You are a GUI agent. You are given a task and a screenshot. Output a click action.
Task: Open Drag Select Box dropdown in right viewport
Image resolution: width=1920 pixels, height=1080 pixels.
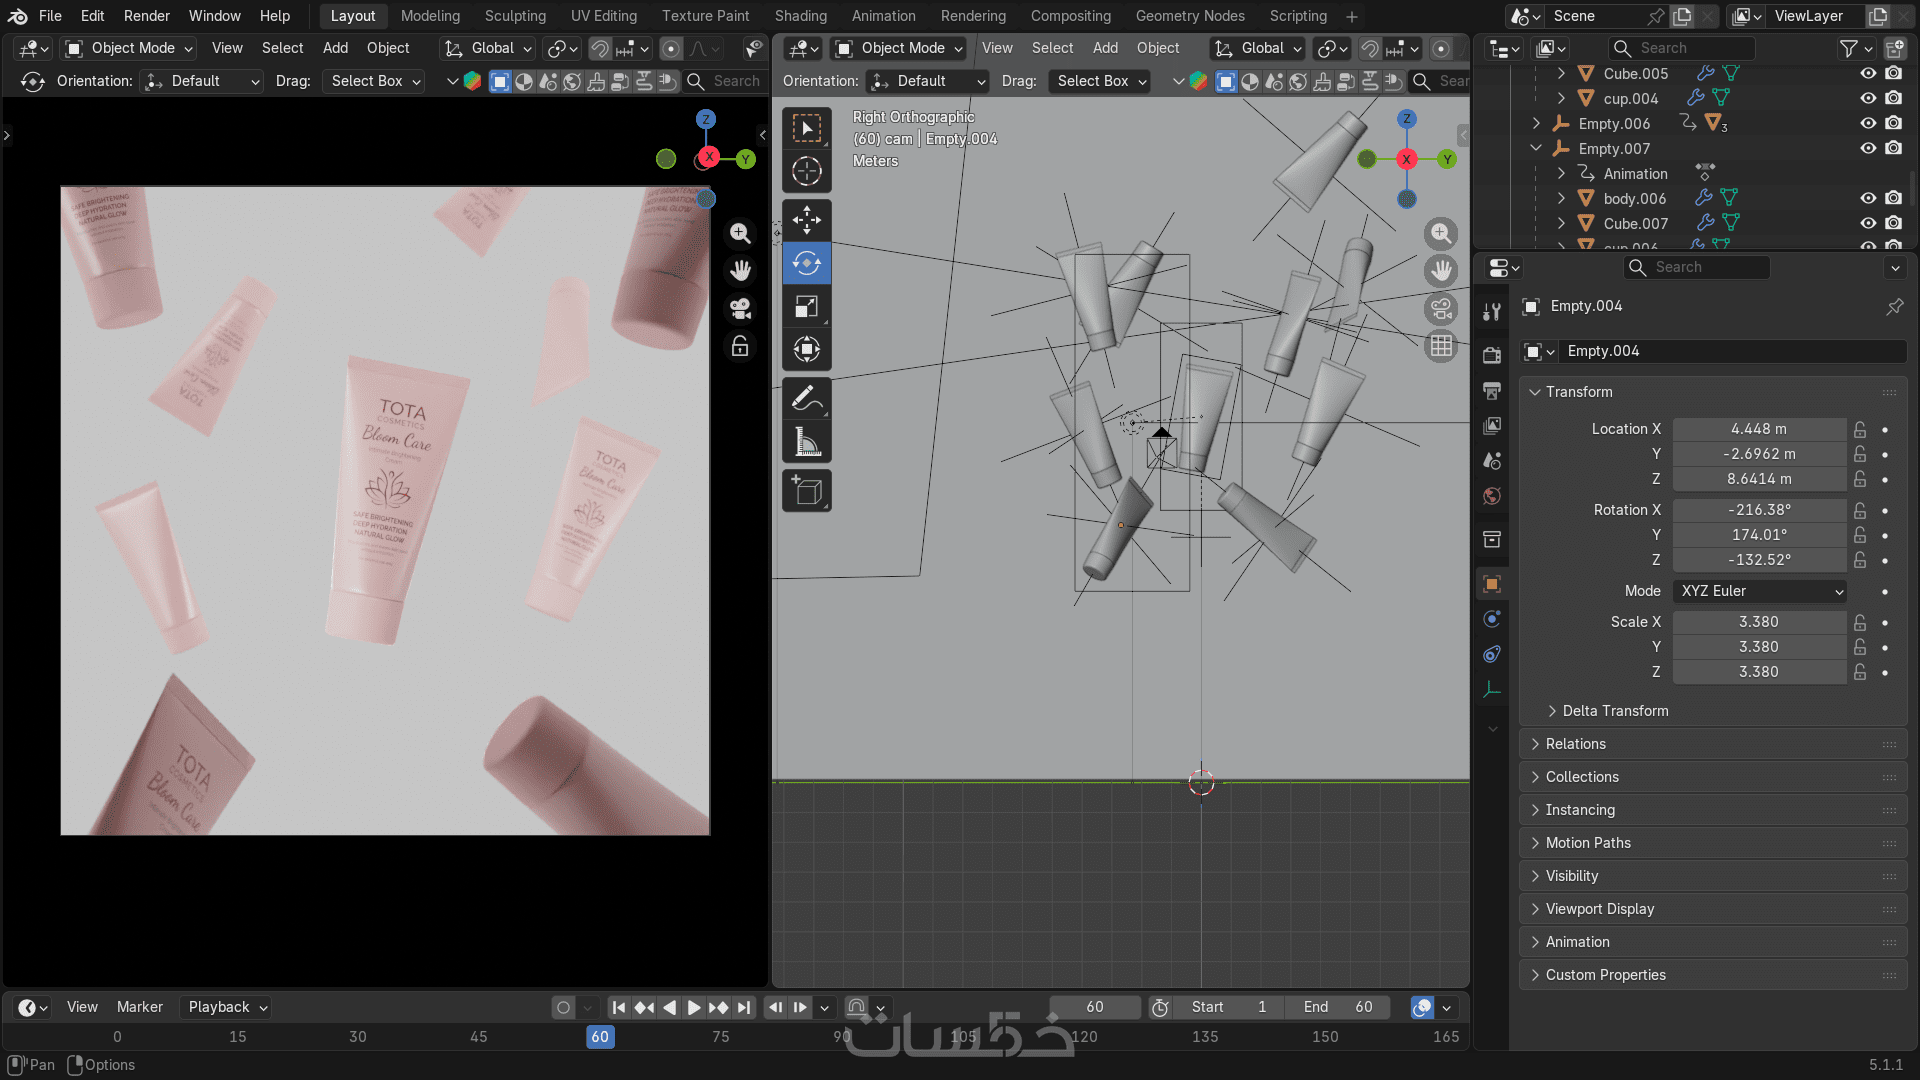click(x=1100, y=81)
